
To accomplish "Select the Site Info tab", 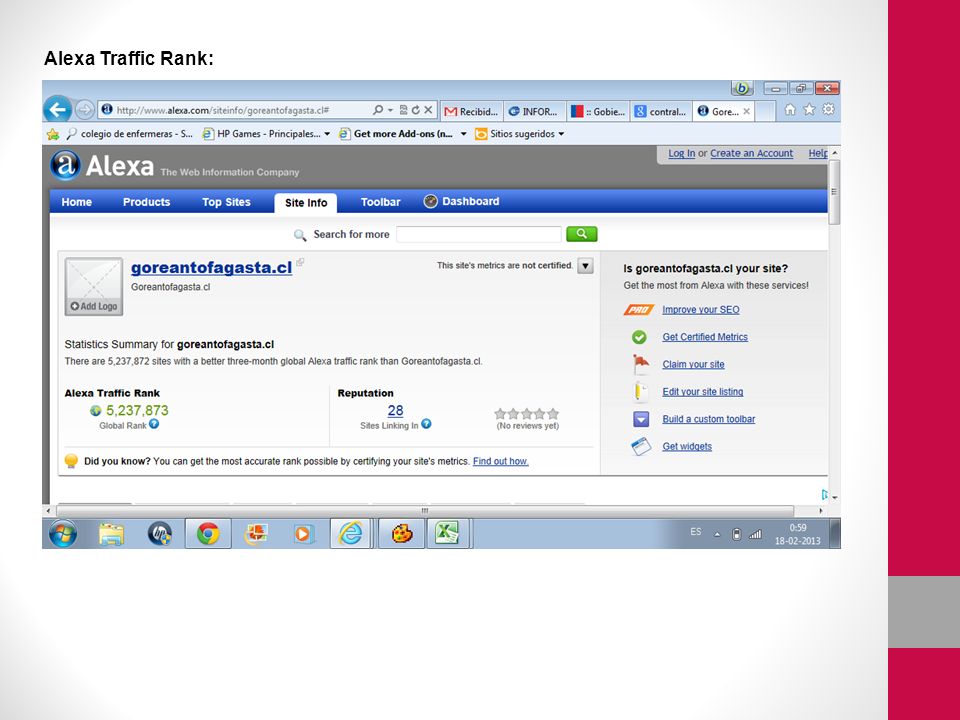I will tap(306, 203).
